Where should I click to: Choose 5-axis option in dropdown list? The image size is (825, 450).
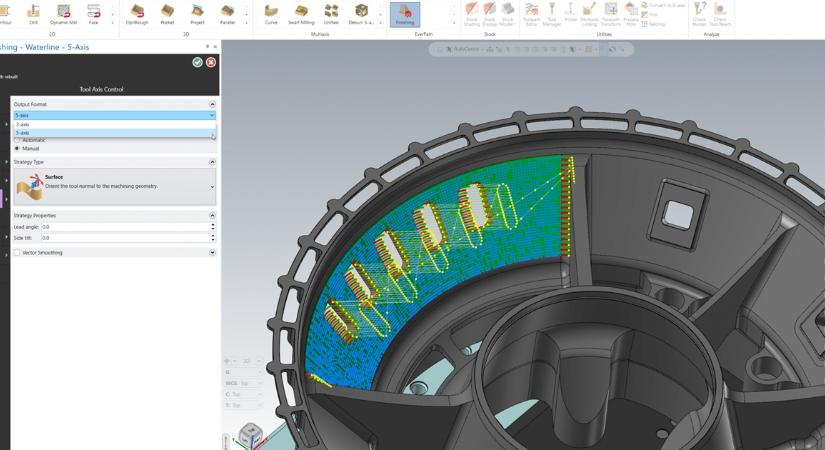[x=115, y=133]
